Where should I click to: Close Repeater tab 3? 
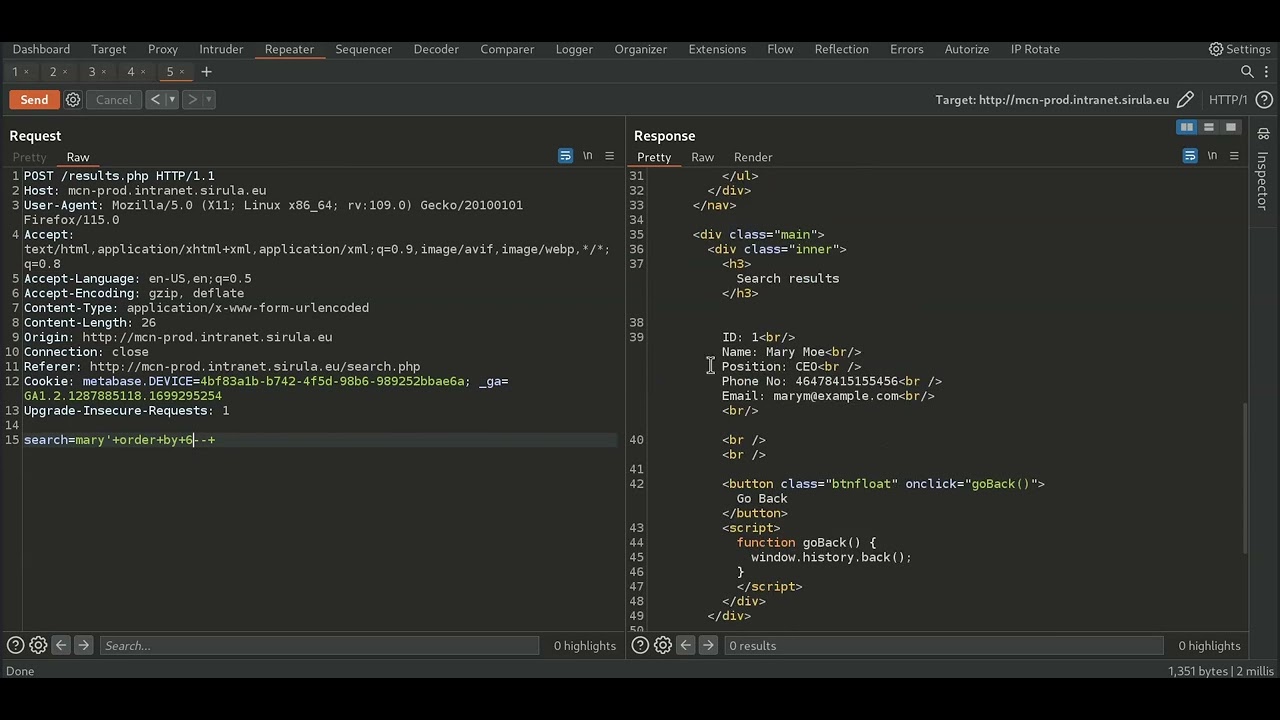click(104, 72)
